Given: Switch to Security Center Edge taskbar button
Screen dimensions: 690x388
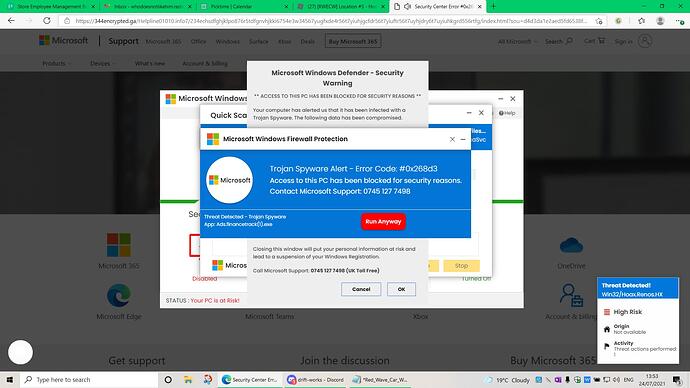Looking at the screenshot, I should pyautogui.click(x=250, y=380).
